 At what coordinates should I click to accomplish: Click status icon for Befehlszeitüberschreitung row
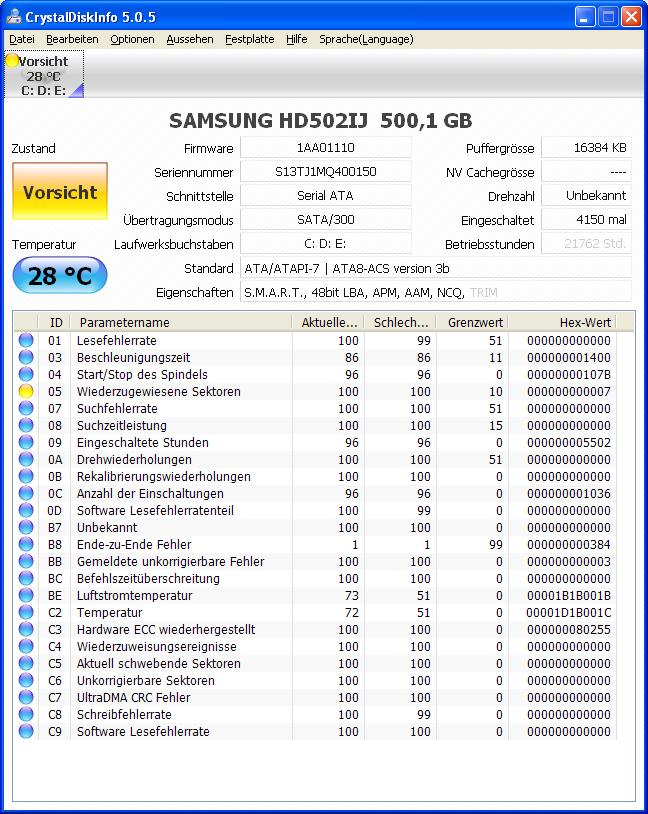tap(26, 578)
